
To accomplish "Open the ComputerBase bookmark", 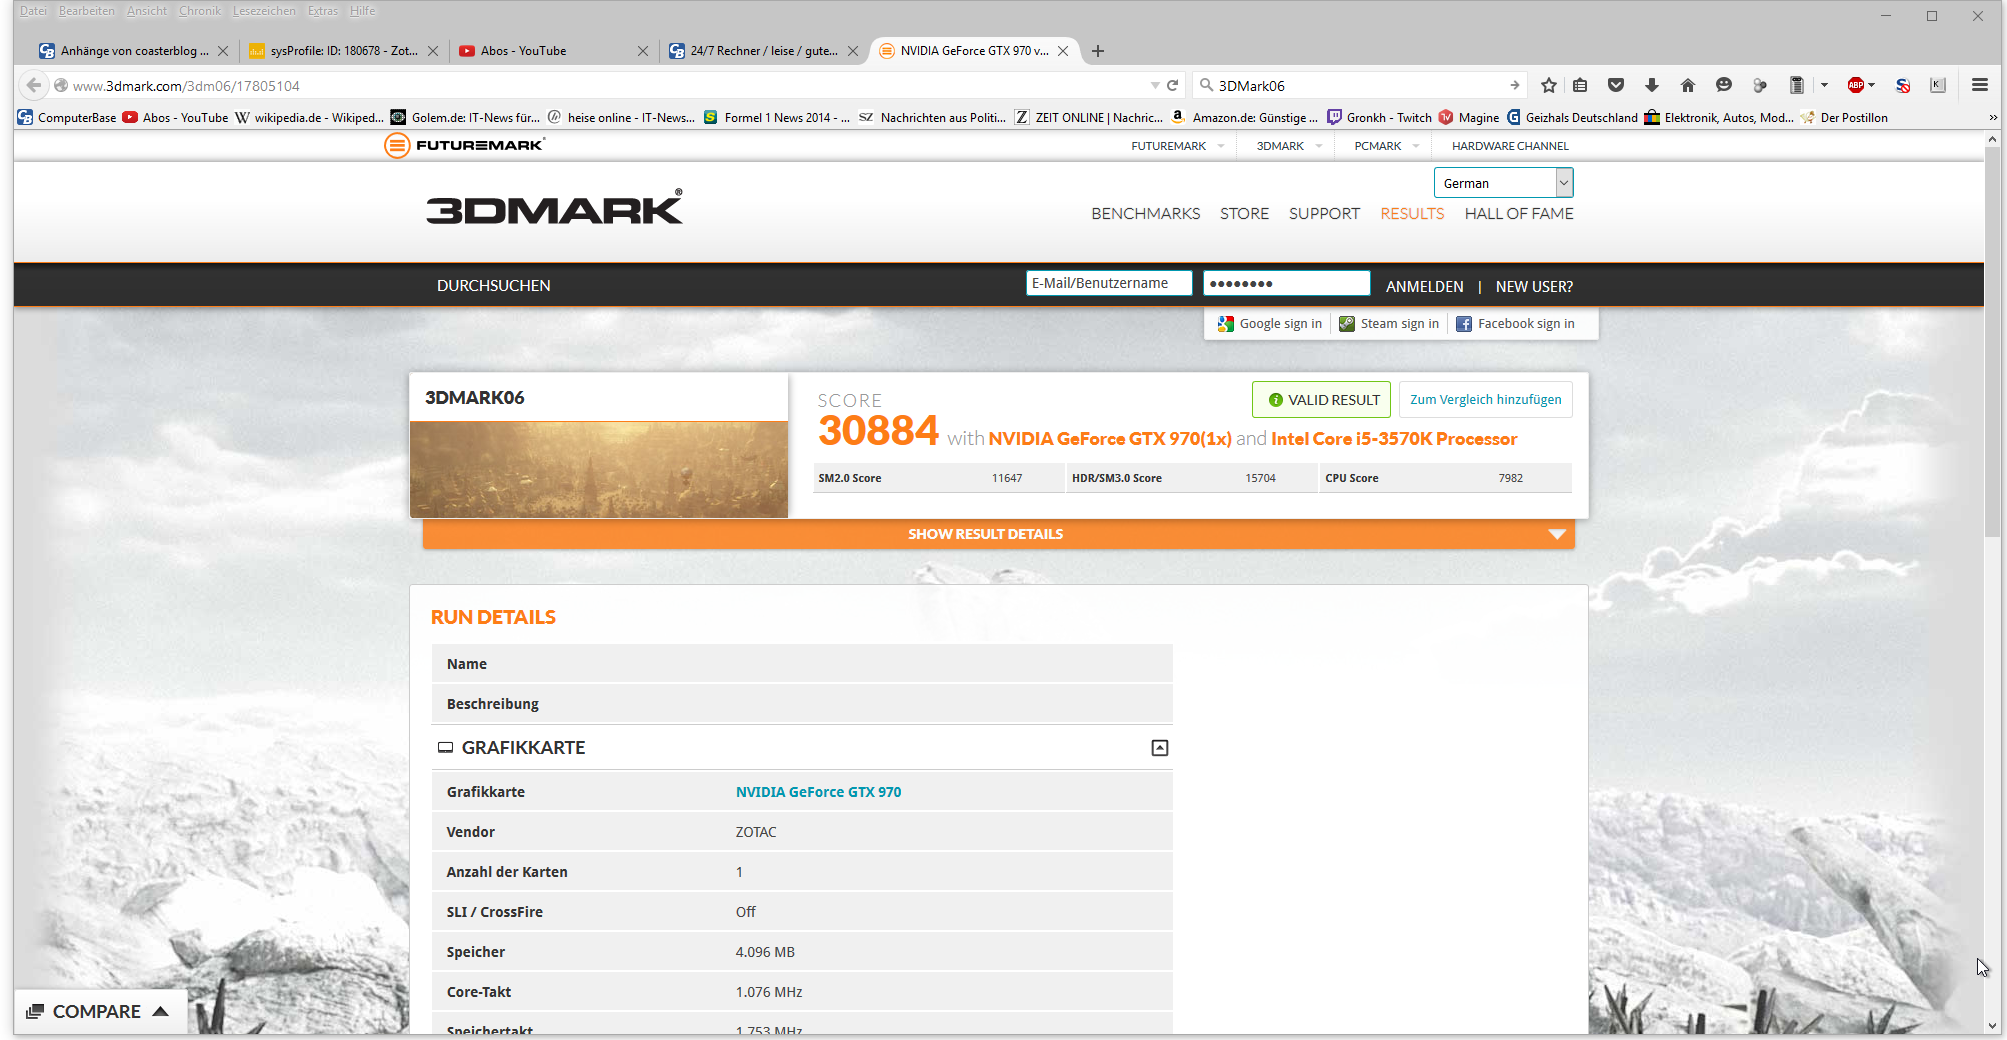I will [x=67, y=118].
